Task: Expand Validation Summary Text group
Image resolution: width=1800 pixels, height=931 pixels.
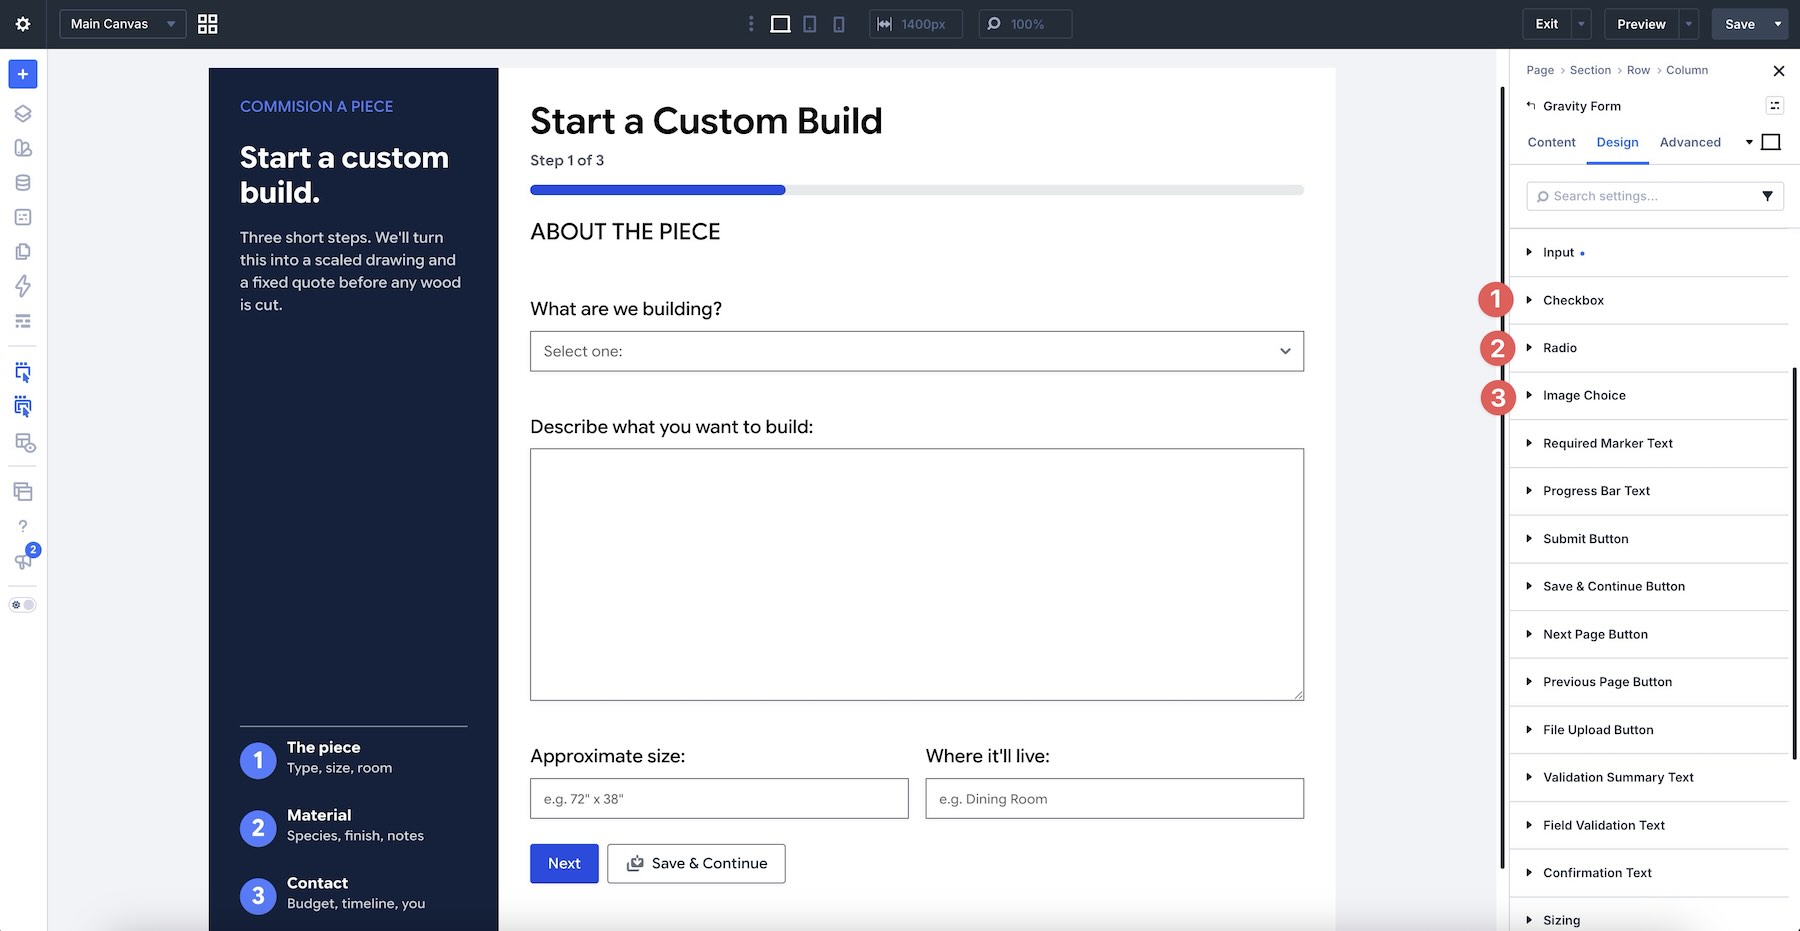Action: coord(1648,777)
